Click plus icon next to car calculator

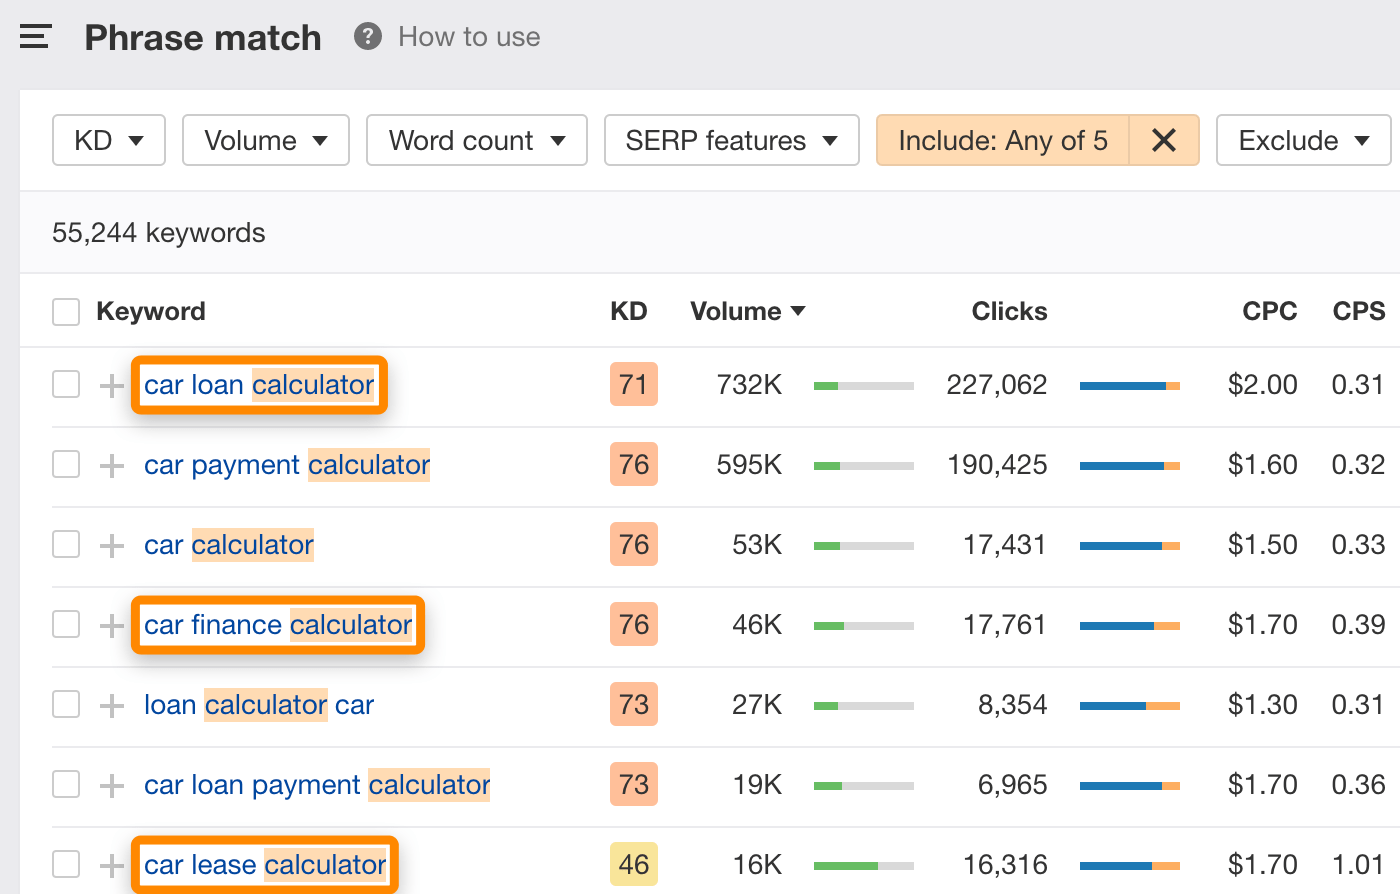click(x=112, y=545)
